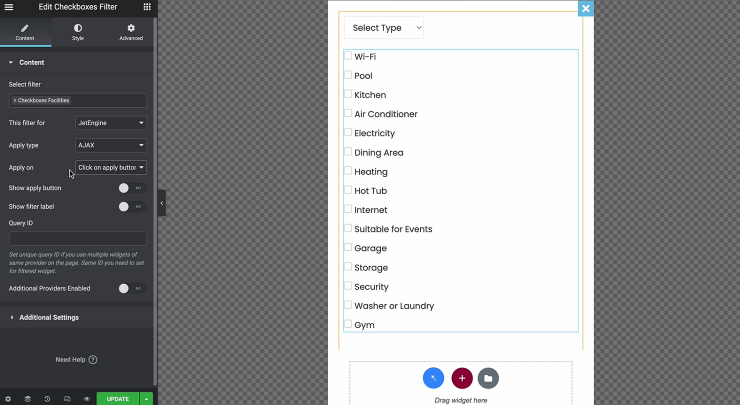This screenshot has width=740, height=405.
Task: Switch to the Style tab
Action: tap(78, 33)
